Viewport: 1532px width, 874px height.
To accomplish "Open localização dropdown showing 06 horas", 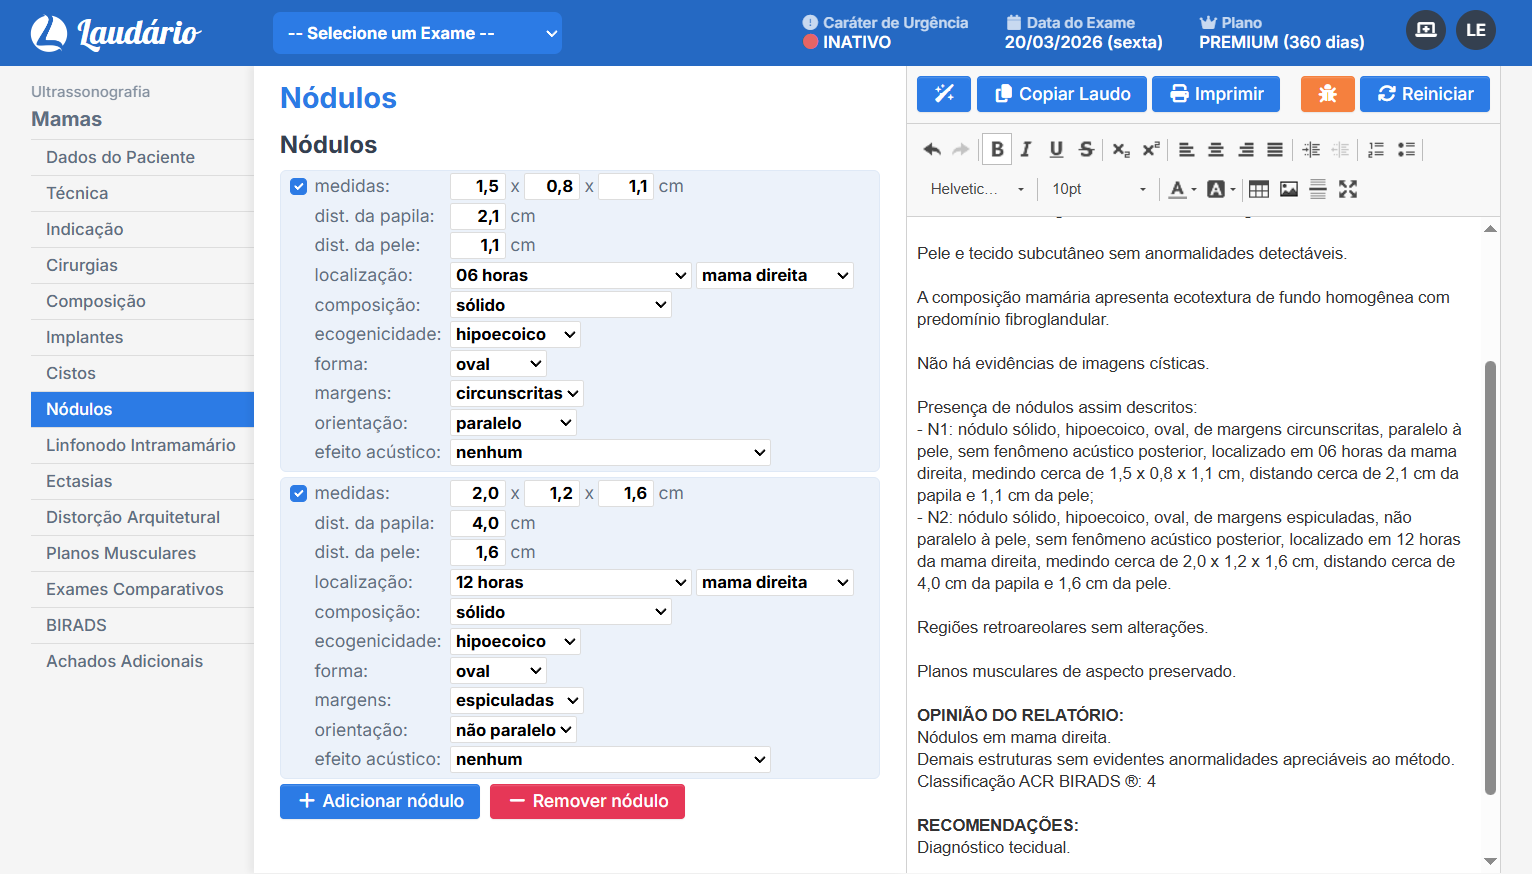I will [x=570, y=276].
